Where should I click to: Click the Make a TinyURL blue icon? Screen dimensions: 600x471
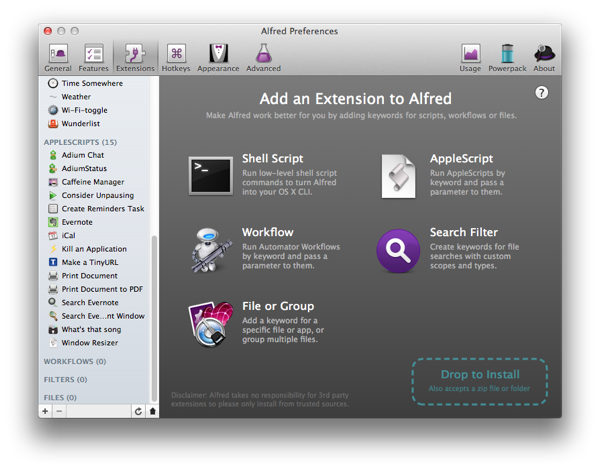click(53, 262)
